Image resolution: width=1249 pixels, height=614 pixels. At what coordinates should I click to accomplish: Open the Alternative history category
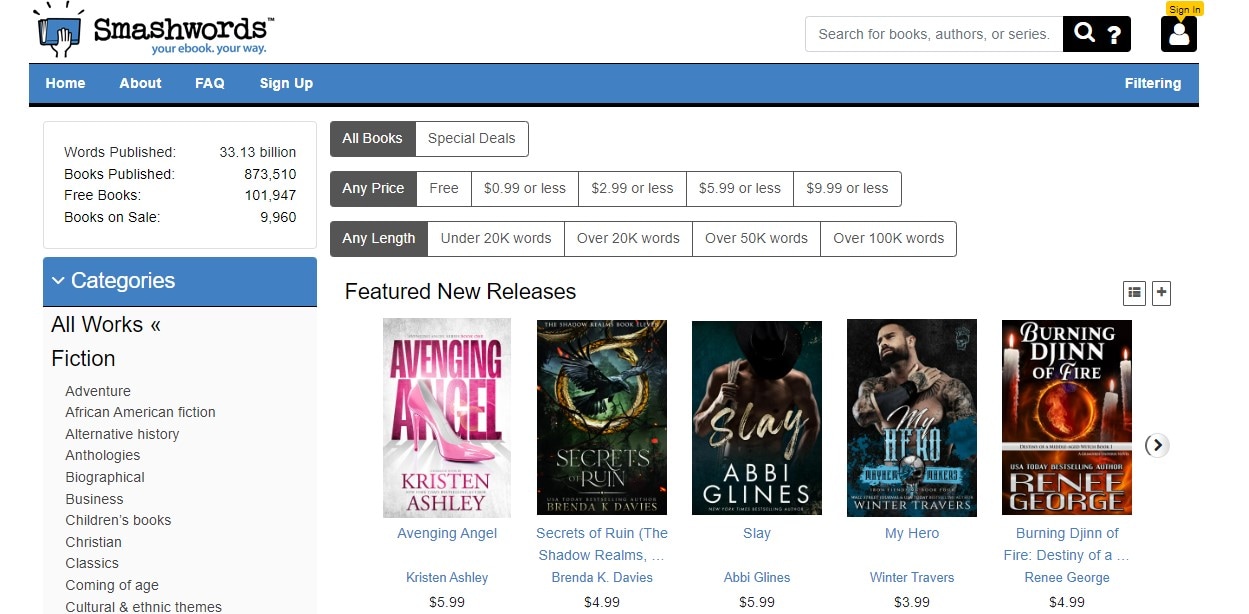pyautogui.click(x=122, y=434)
